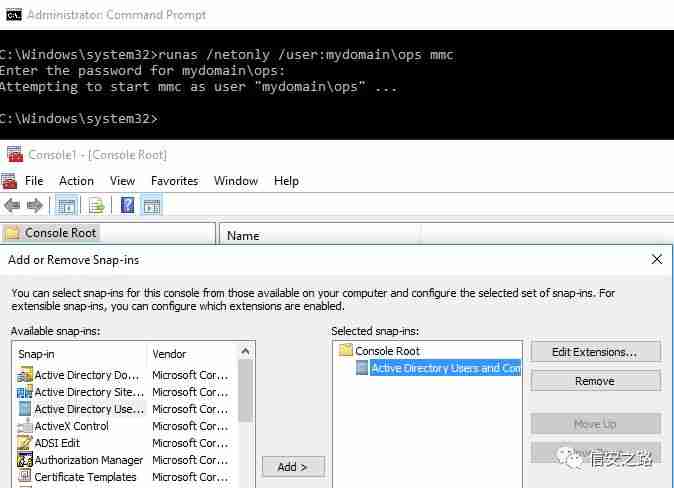Click Console Root folder icon in selected snap-ins
Screen dimensions: 674x488
point(346,350)
